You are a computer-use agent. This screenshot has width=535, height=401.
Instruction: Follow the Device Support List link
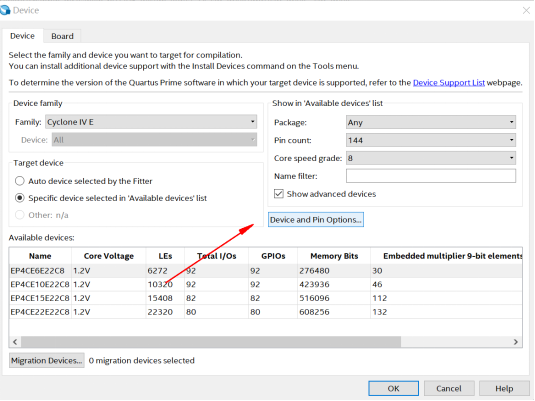point(449,83)
